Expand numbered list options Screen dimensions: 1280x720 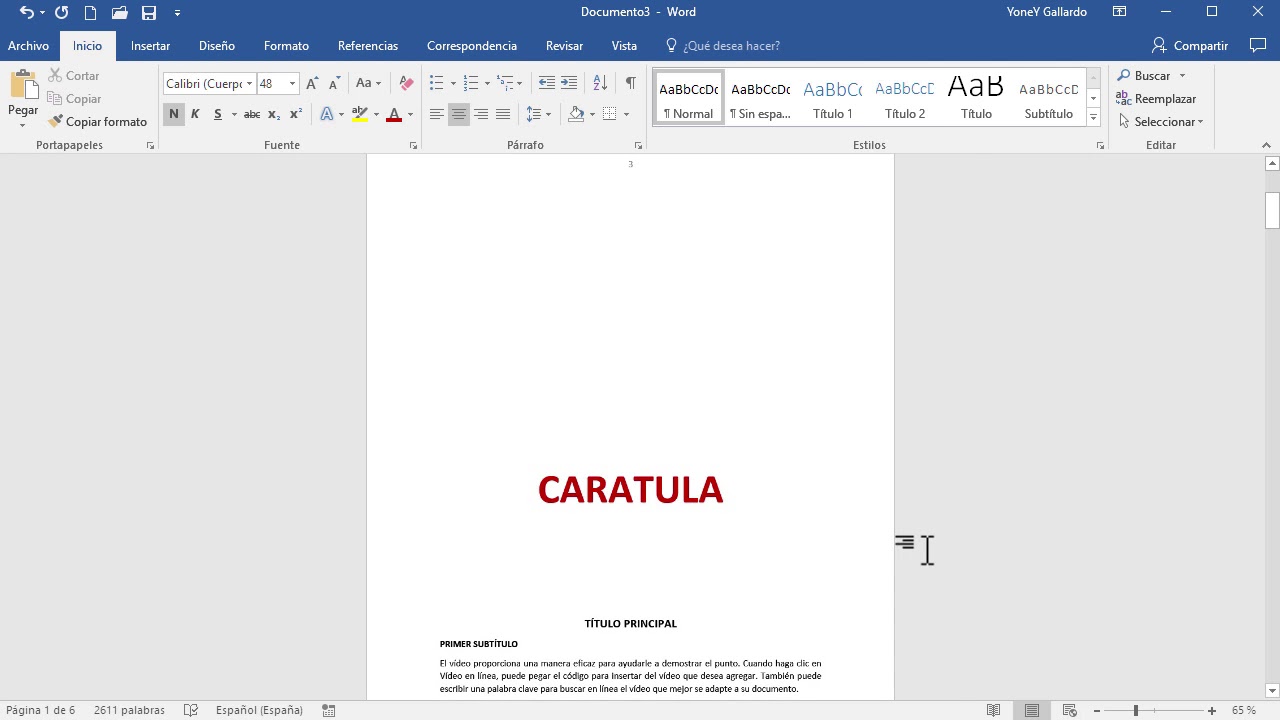[487, 83]
